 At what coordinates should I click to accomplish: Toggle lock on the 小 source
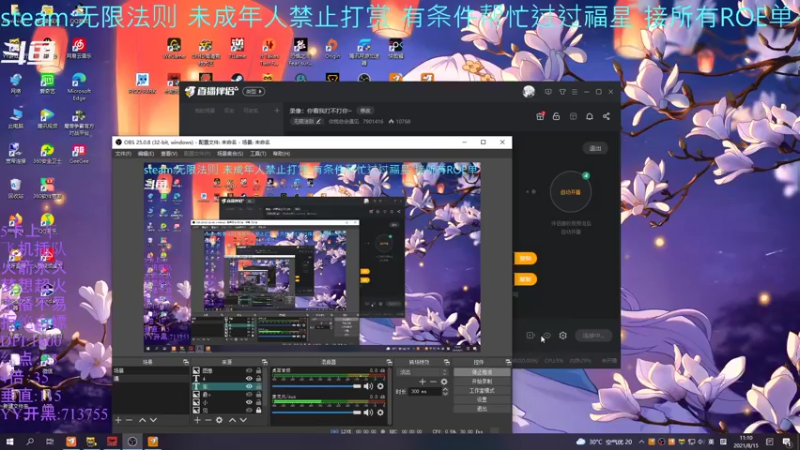click(259, 402)
